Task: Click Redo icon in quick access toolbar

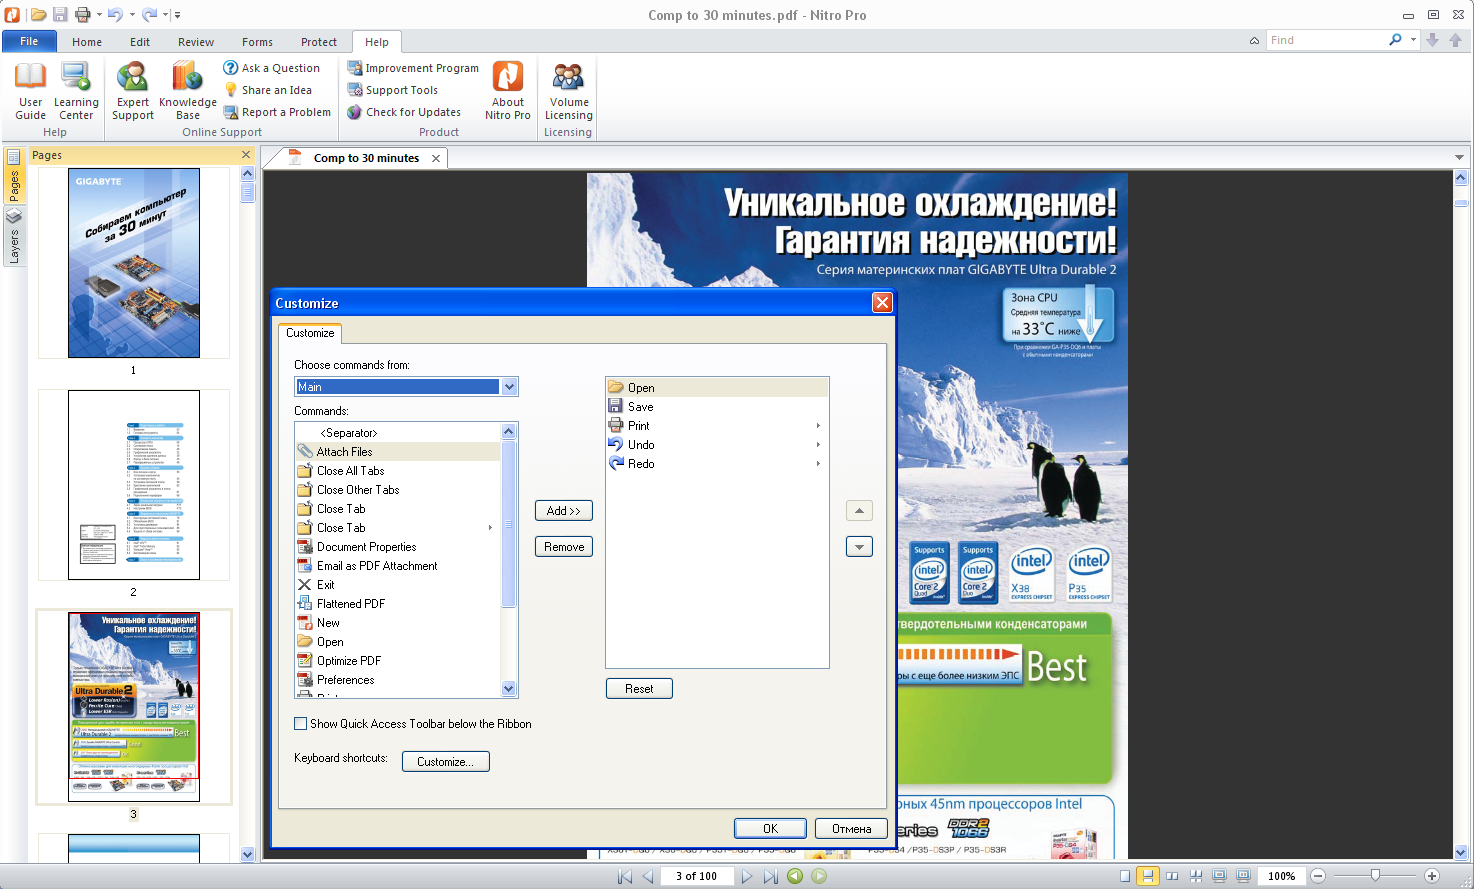Action: click(149, 14)
